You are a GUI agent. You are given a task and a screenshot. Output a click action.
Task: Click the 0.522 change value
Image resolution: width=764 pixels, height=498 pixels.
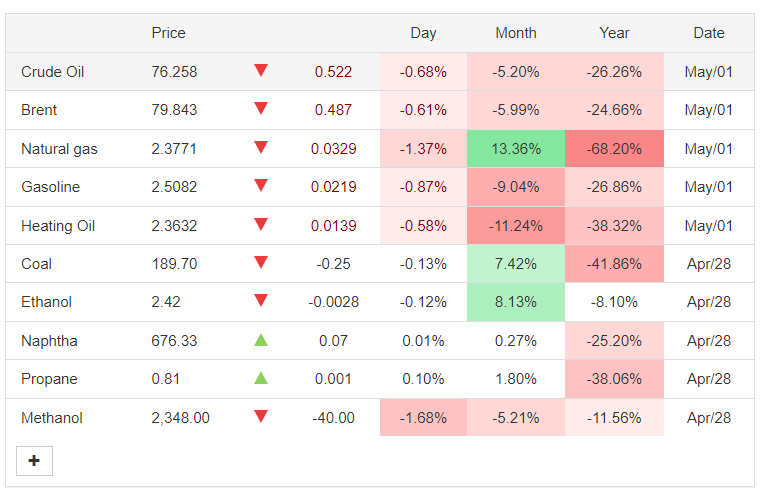pyautogui.click(x=333, y=72)
